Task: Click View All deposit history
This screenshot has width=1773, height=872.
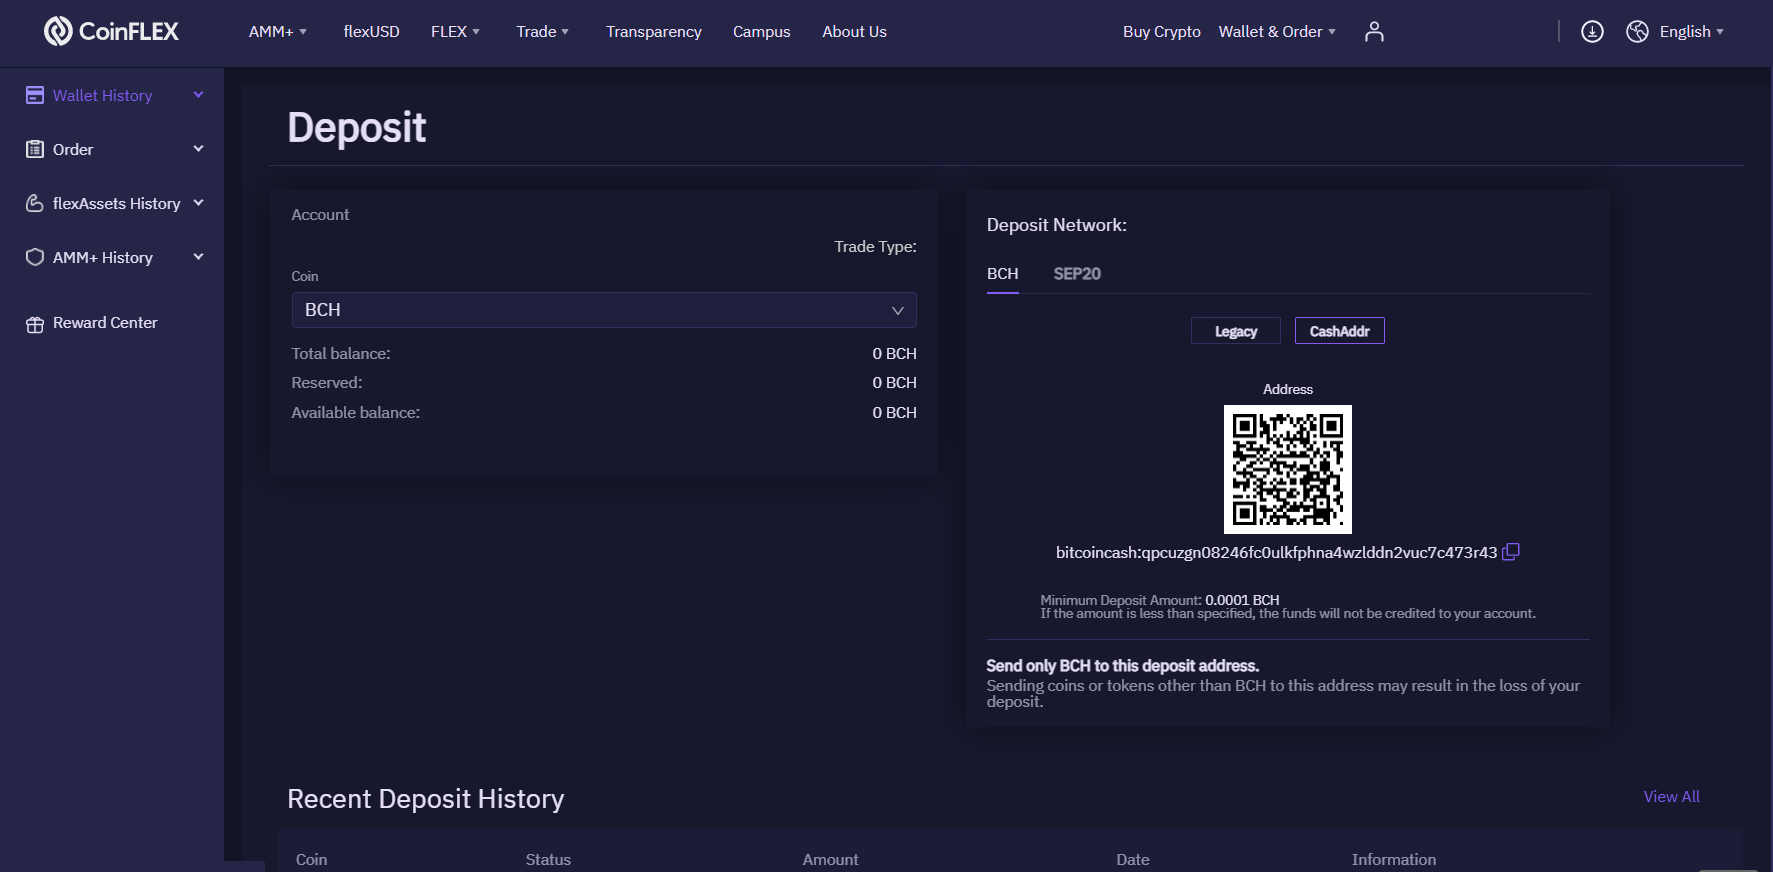Action: point(1672,797)
